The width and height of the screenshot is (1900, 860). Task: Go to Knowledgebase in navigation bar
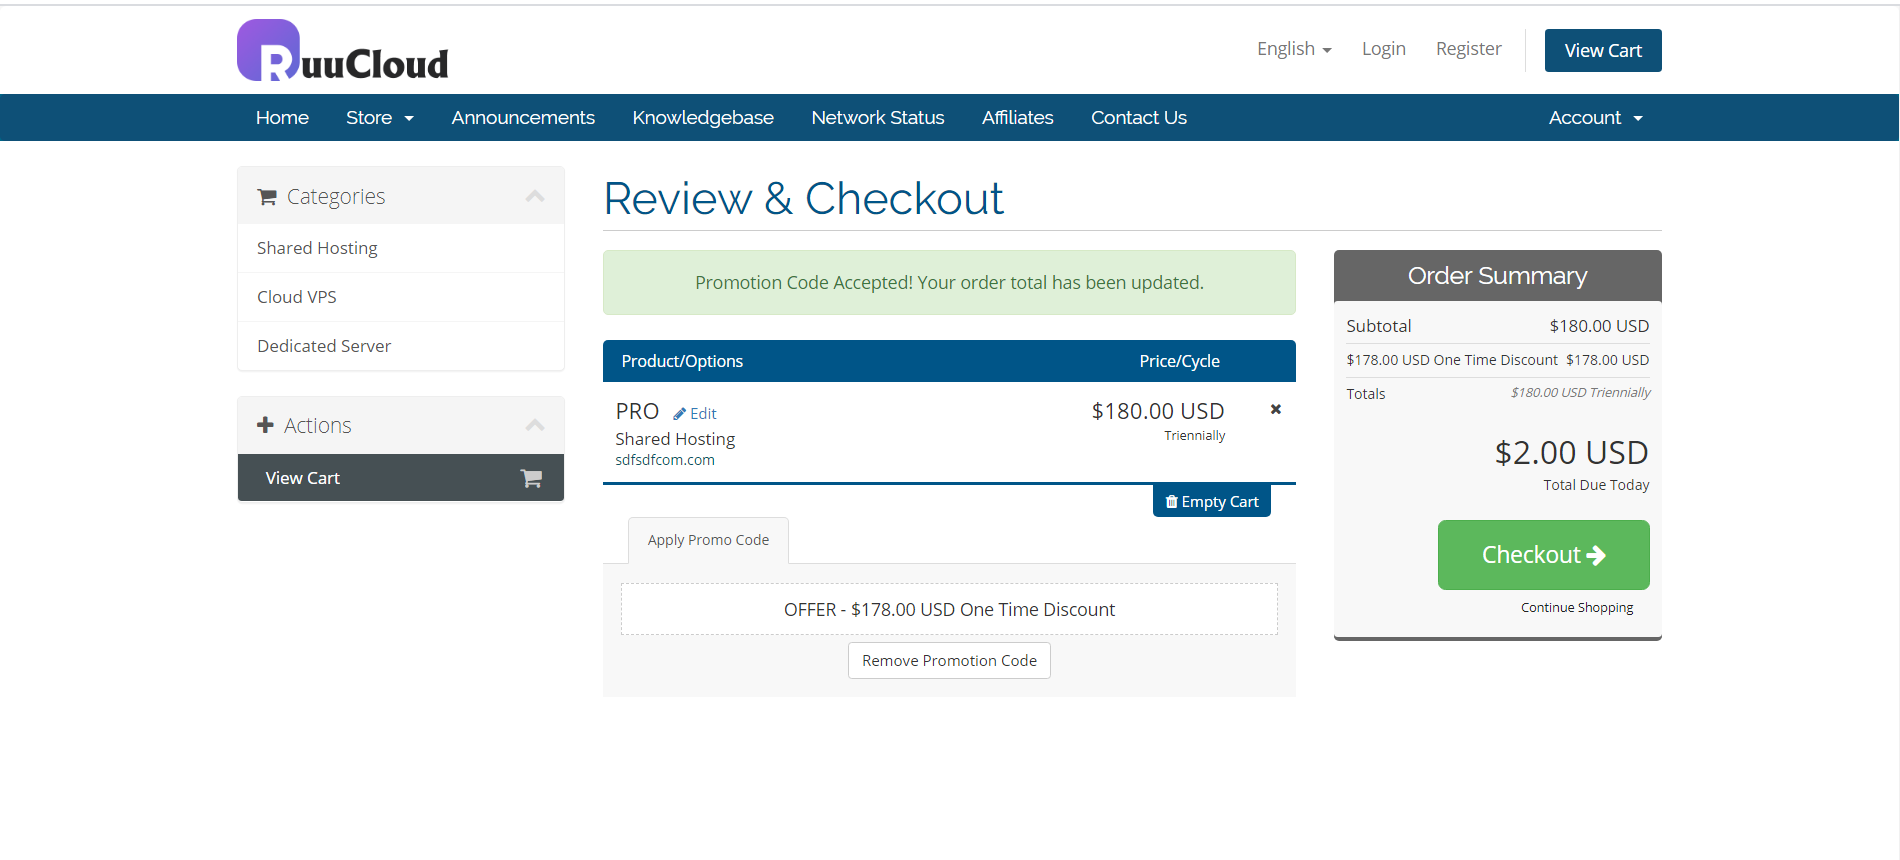pyautogui.click(x=703, y=118)
